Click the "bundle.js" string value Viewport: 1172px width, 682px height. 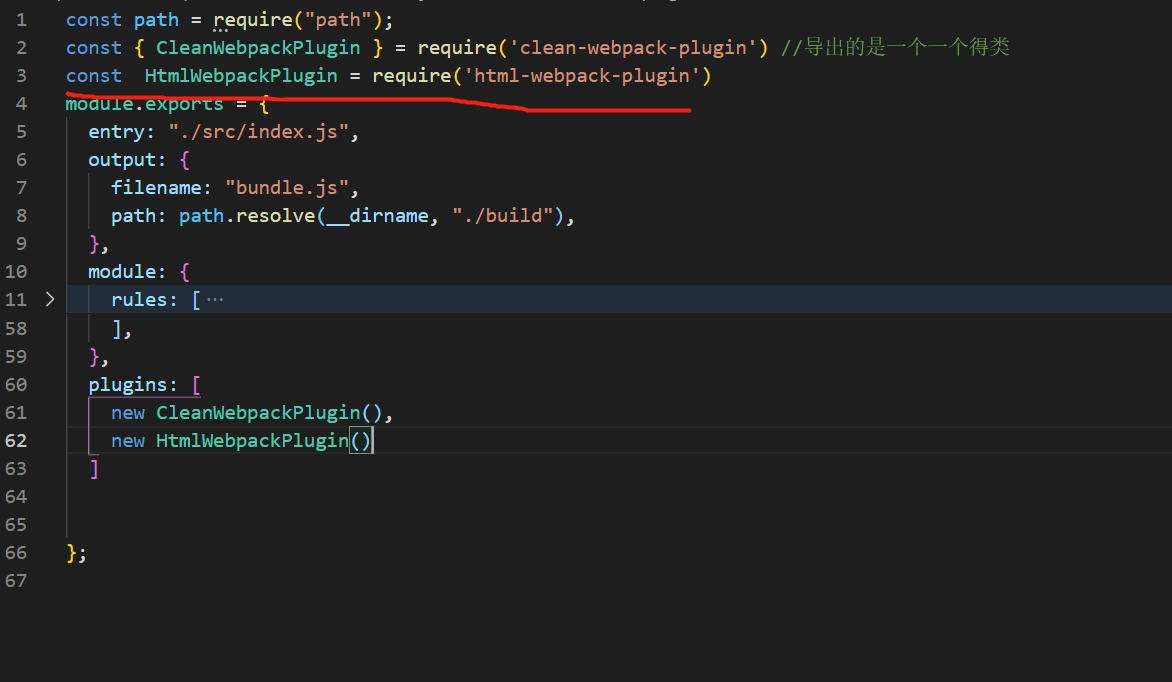[287, 188]
